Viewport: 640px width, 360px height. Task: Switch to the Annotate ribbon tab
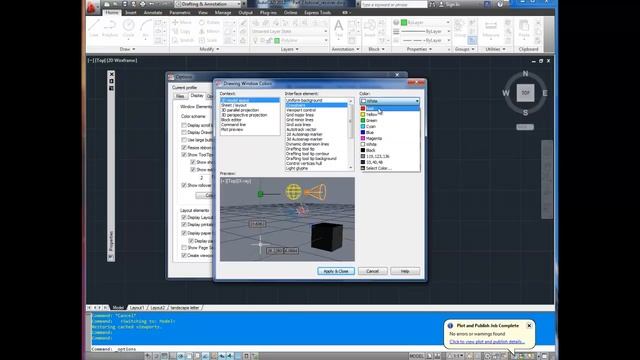(x=153, y=13)
